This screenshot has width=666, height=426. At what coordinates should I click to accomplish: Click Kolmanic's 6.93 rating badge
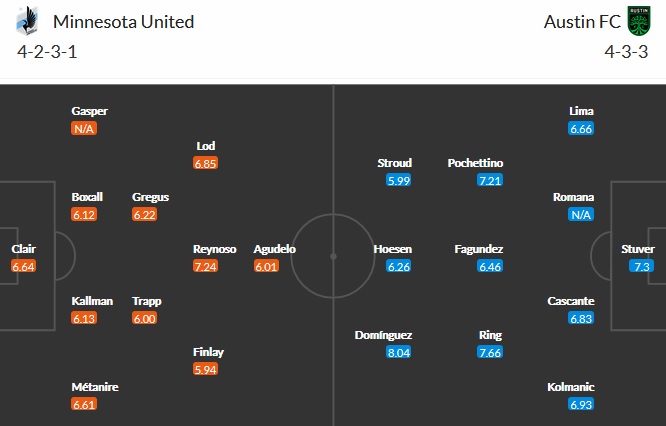(x=580, y=404)
